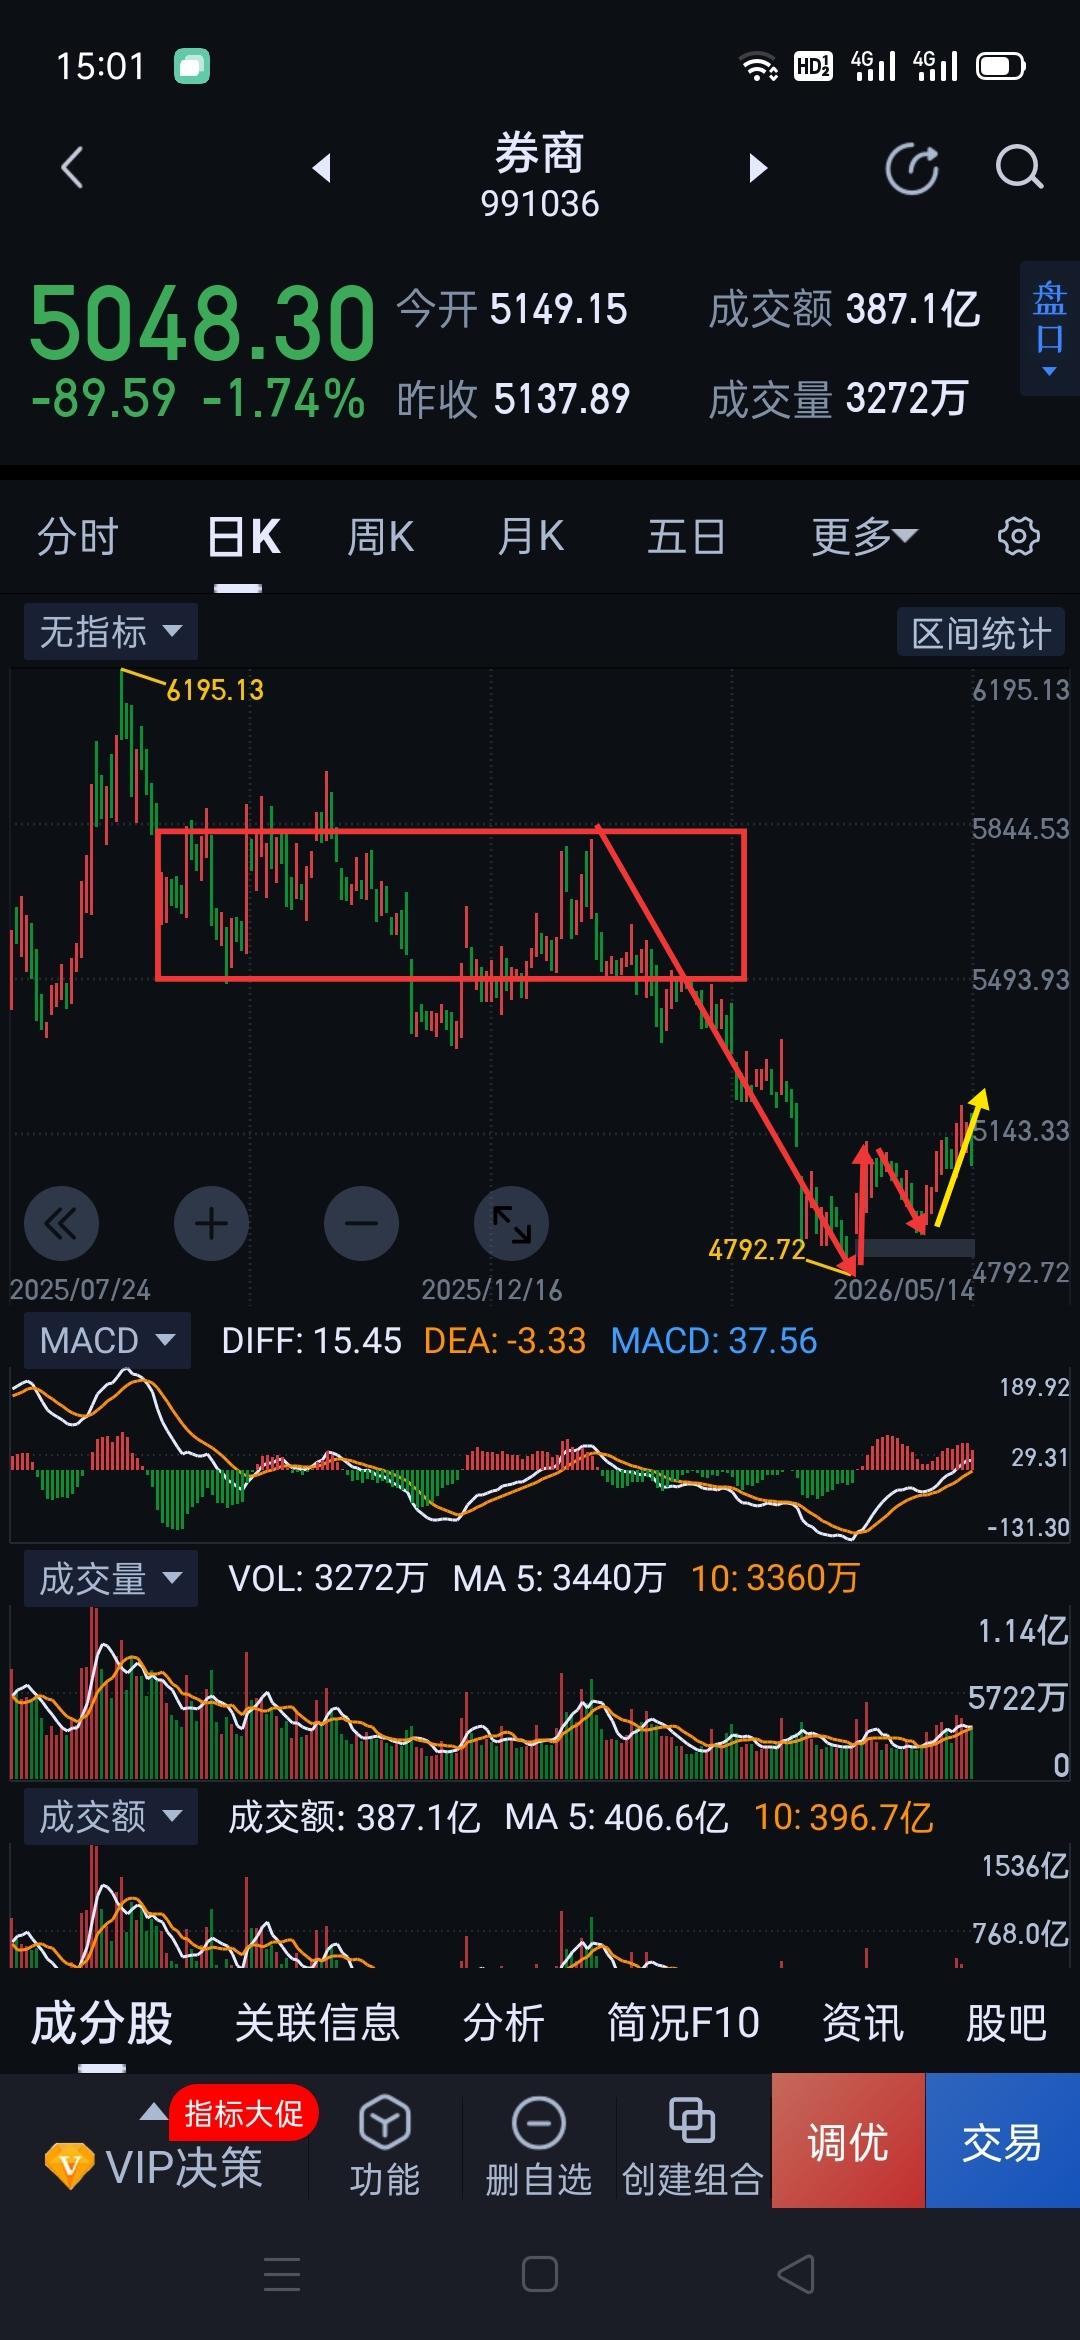Open the 关联信息 tab
1080x2340 pixels.
coord(317,2023)
